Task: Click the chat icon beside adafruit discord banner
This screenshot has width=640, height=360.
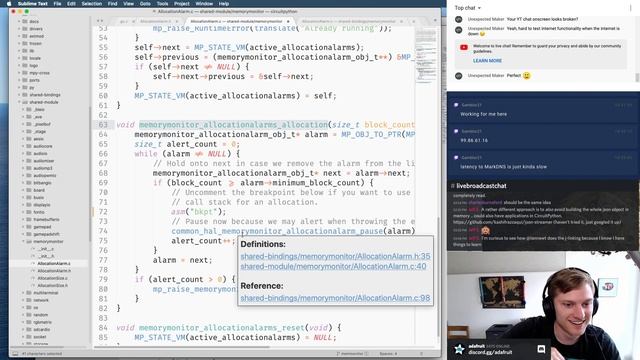Action: click(x=541, y=349)
